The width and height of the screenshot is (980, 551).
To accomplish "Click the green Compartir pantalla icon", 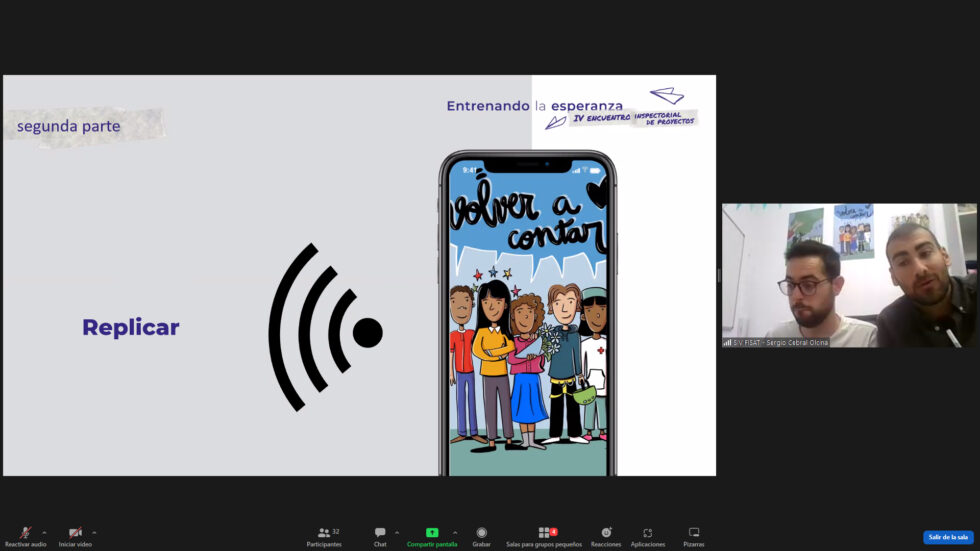I will tap(432, 533).
